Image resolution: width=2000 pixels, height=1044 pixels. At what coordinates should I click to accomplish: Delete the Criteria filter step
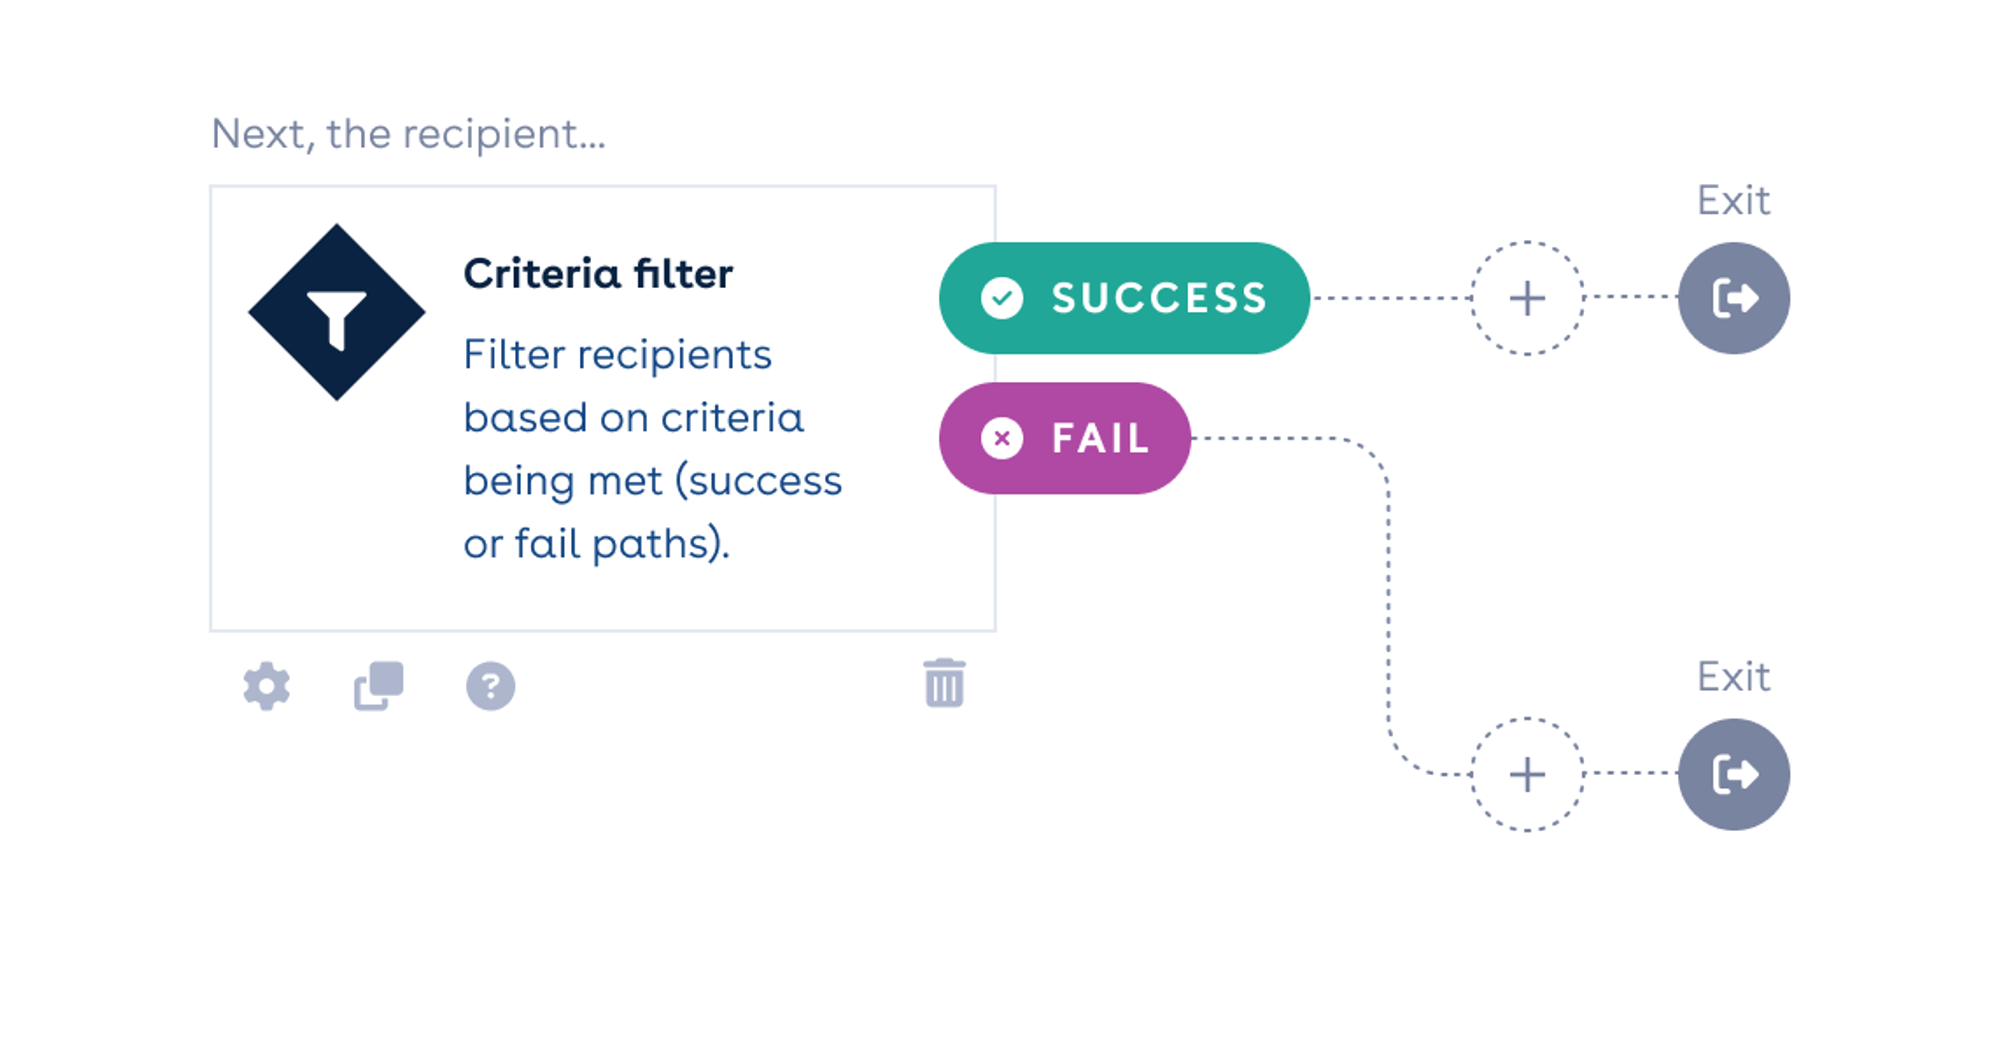click(942, 684)
